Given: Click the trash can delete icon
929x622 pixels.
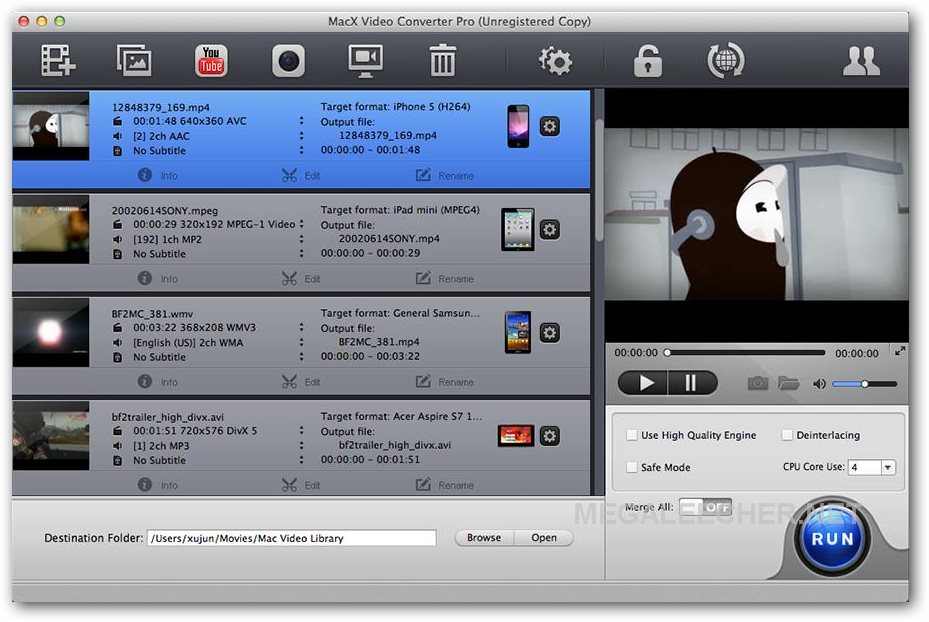Looking at the screenshot, I should (443, 60).
